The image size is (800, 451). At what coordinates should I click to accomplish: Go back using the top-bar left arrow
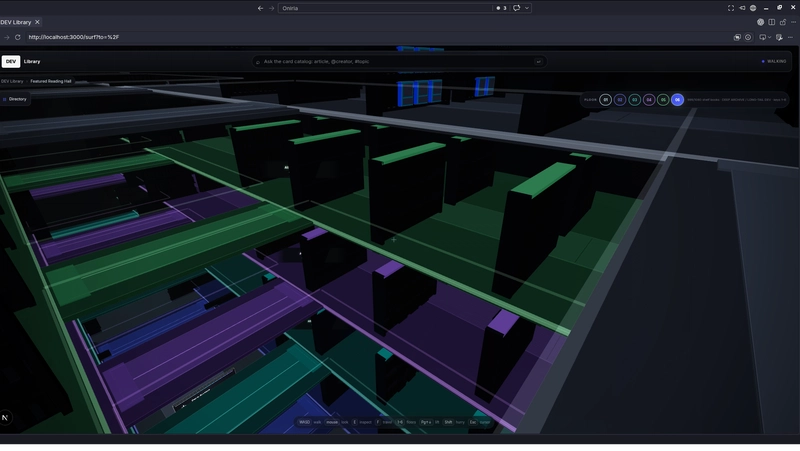[260, 8]
